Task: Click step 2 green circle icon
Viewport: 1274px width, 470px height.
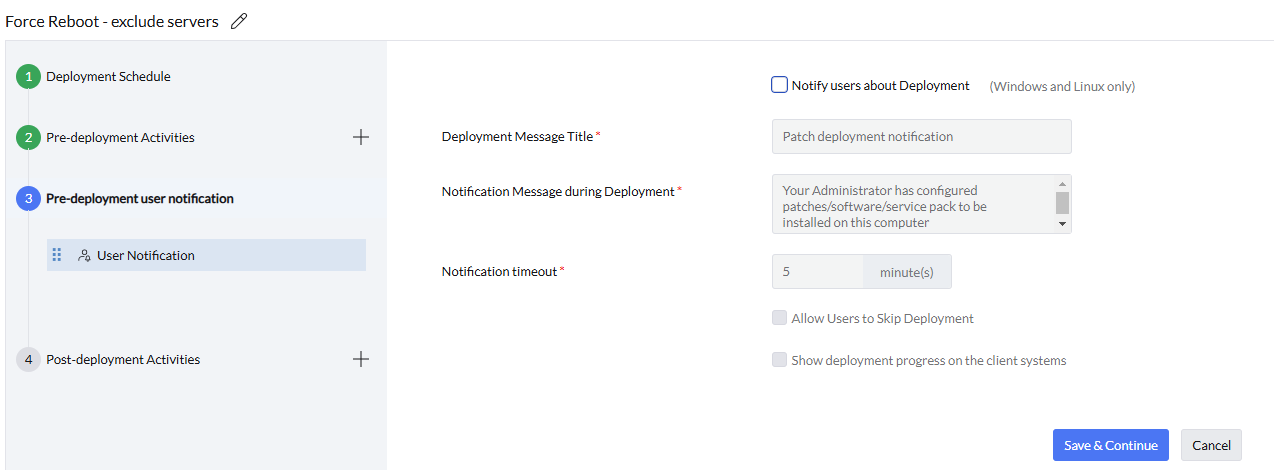Action: [28, 138]
